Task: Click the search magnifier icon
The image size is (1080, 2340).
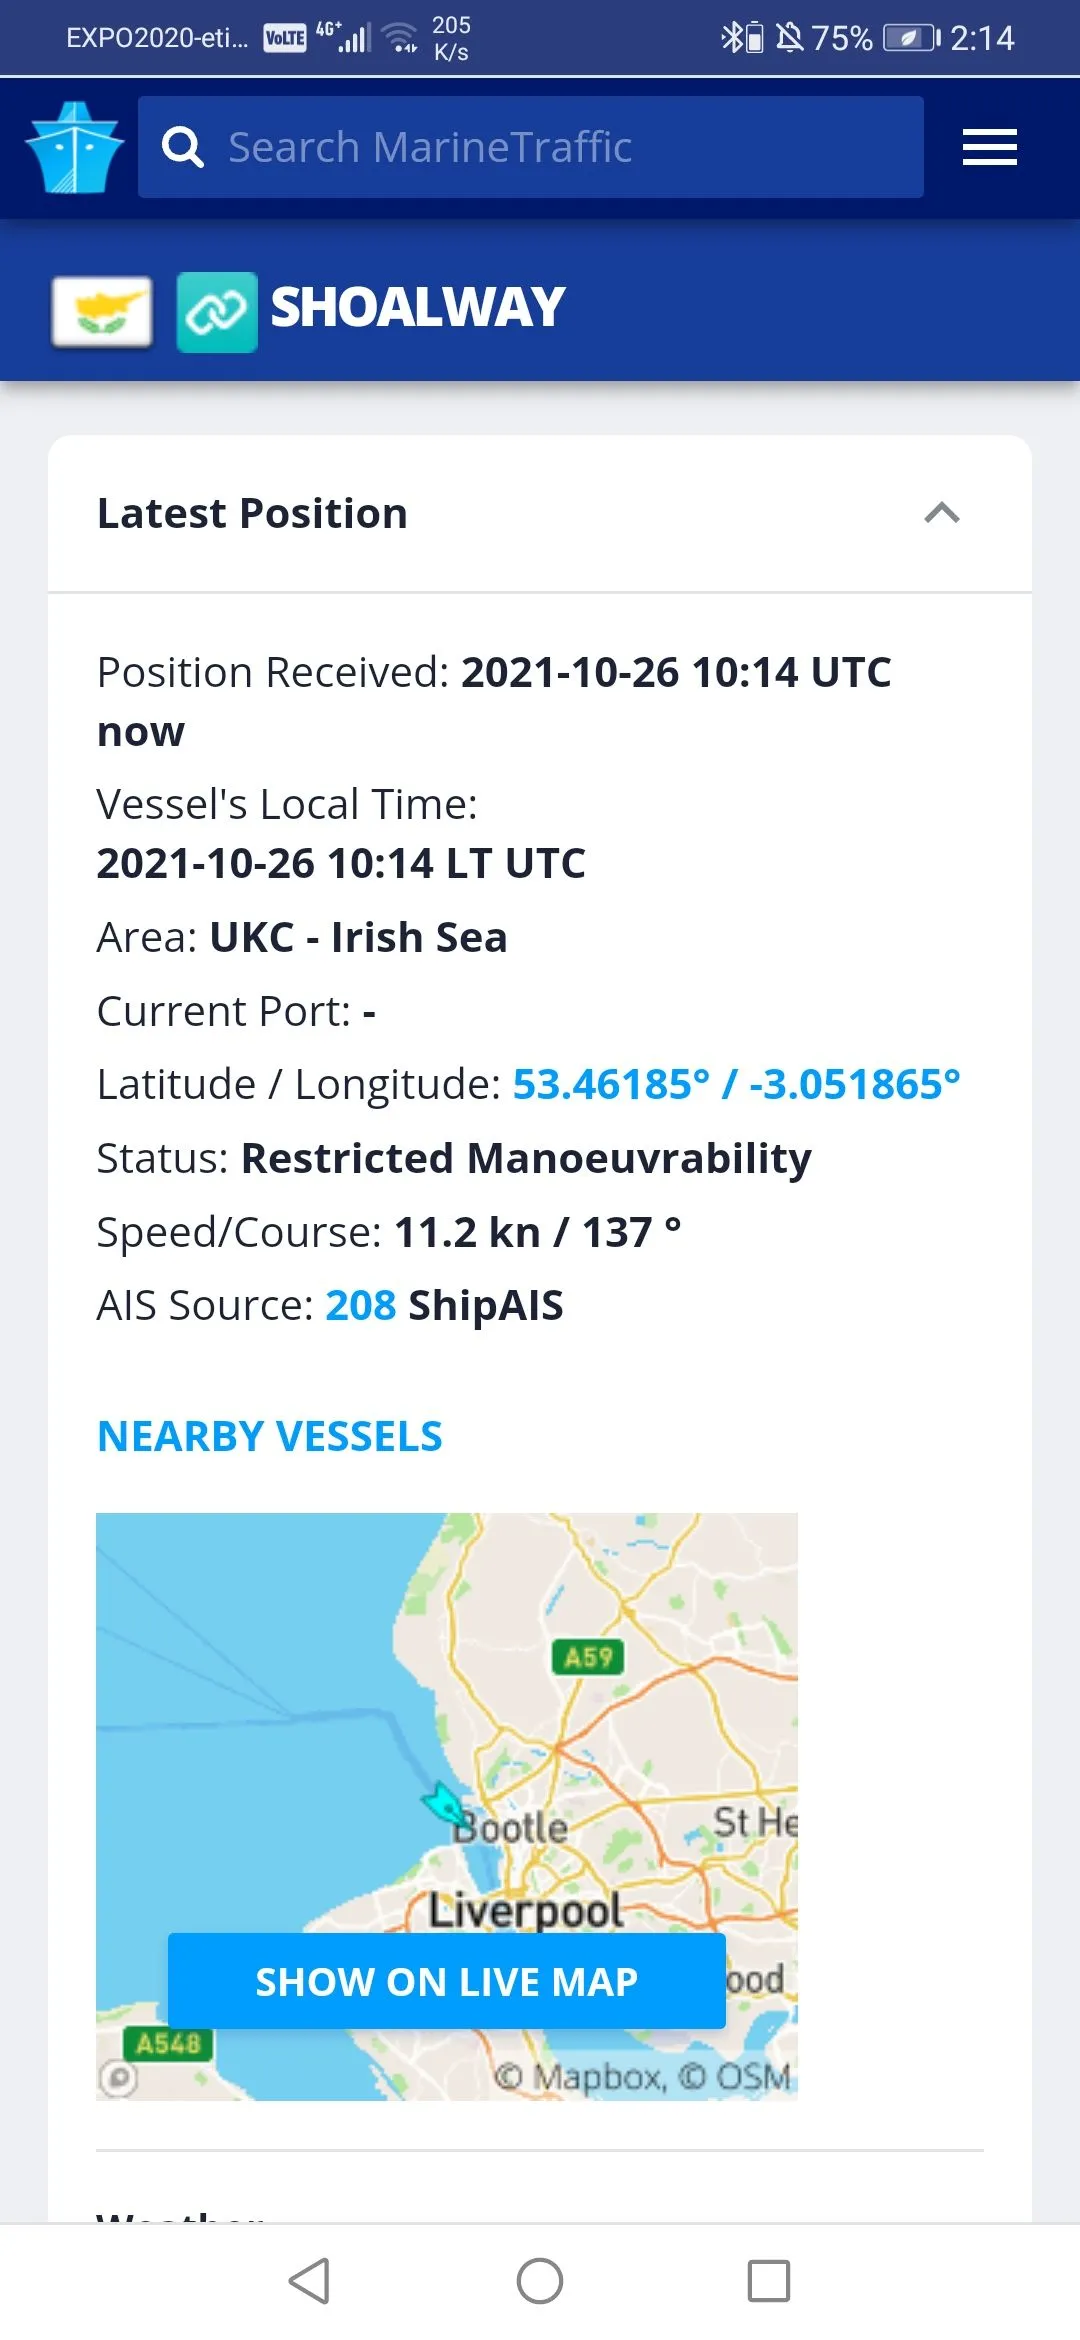Action: click(183, 148)
